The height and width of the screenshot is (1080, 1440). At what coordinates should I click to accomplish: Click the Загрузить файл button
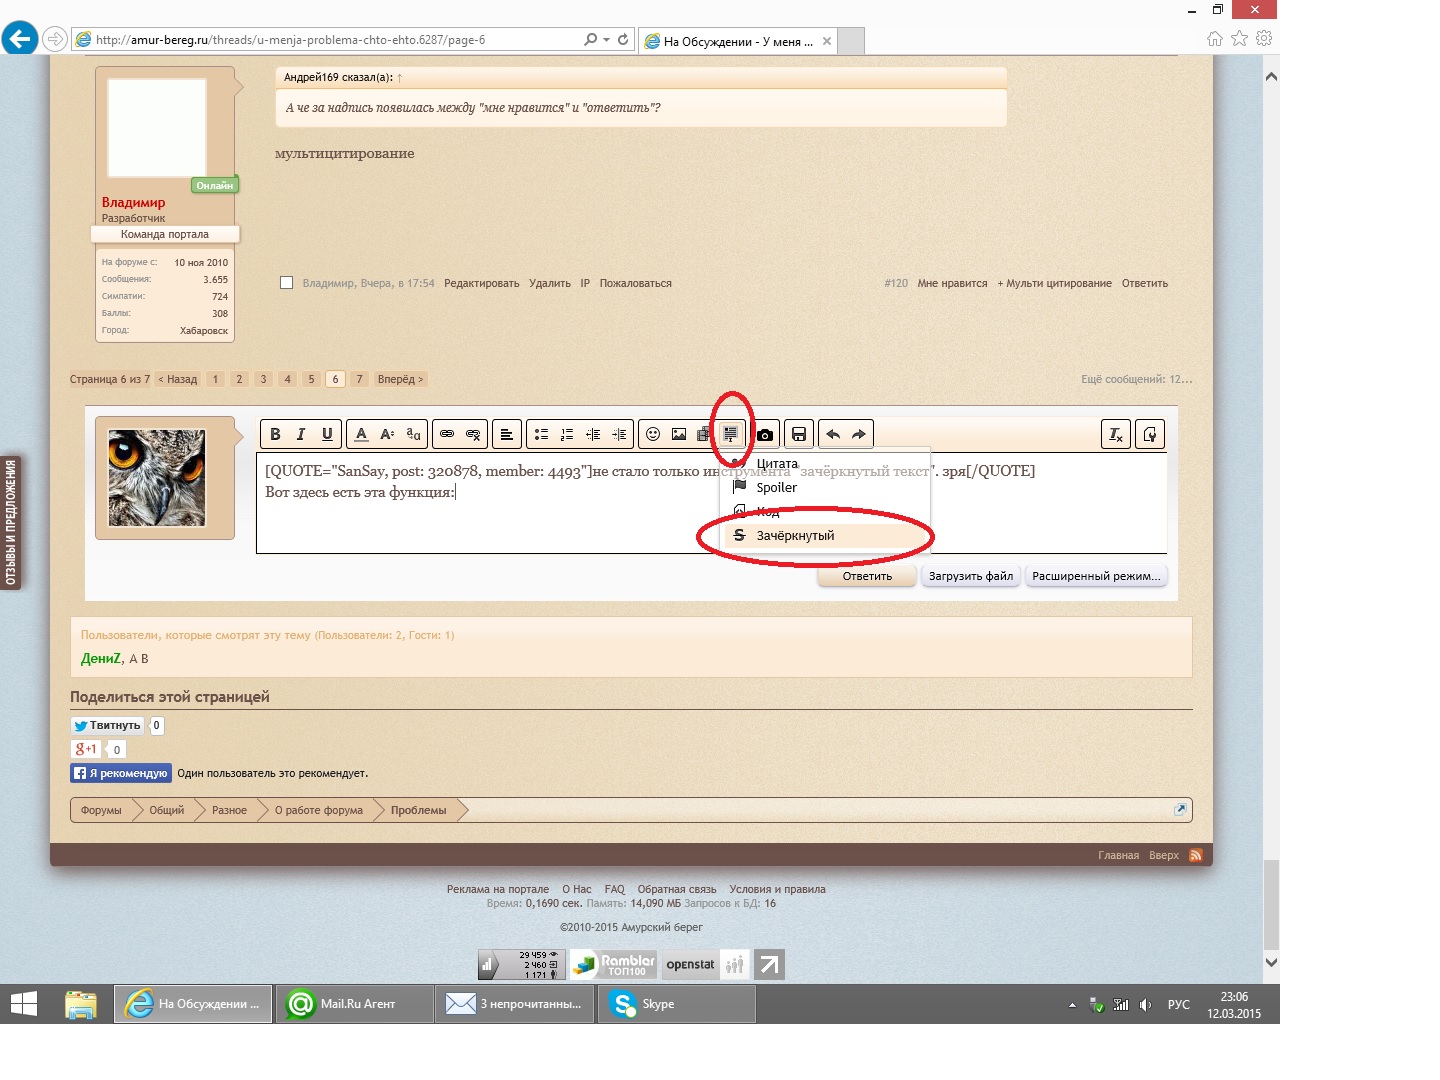pyautogui.click(x=971, y=576)
